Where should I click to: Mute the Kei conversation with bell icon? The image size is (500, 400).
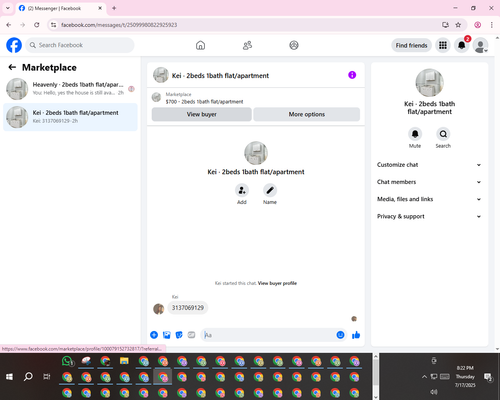click(415, 134)
